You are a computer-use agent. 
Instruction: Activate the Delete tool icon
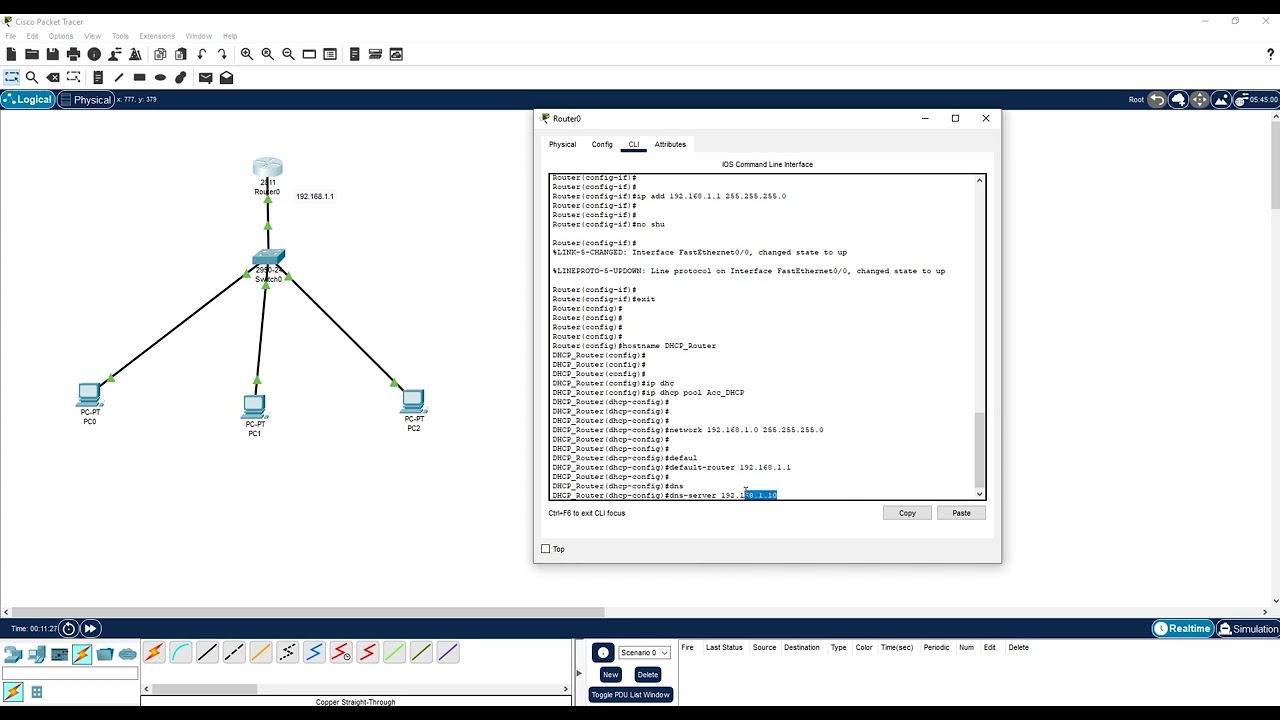pos(53,77)
